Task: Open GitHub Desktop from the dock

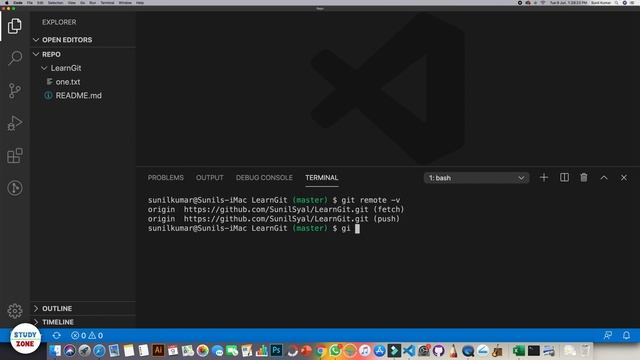Action: (439, 351)
